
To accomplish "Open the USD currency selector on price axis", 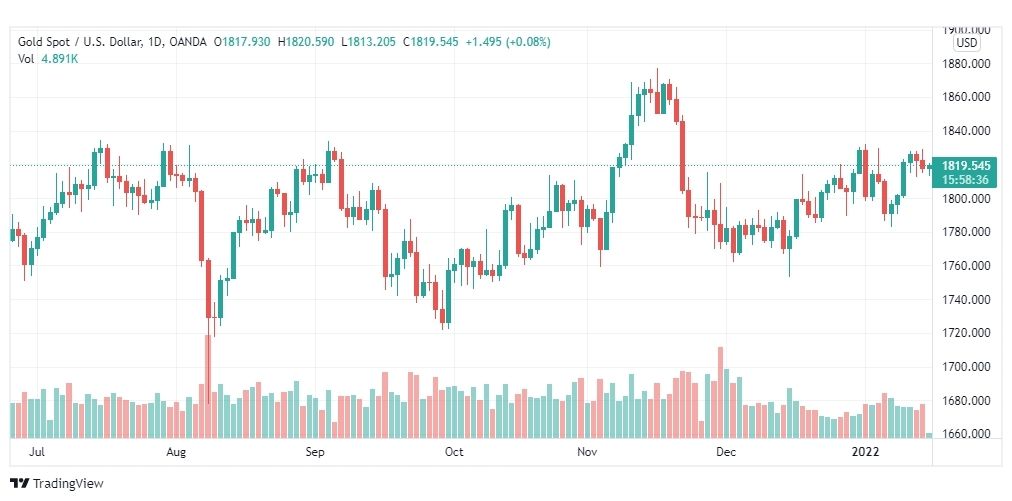I will coord(967,43).
